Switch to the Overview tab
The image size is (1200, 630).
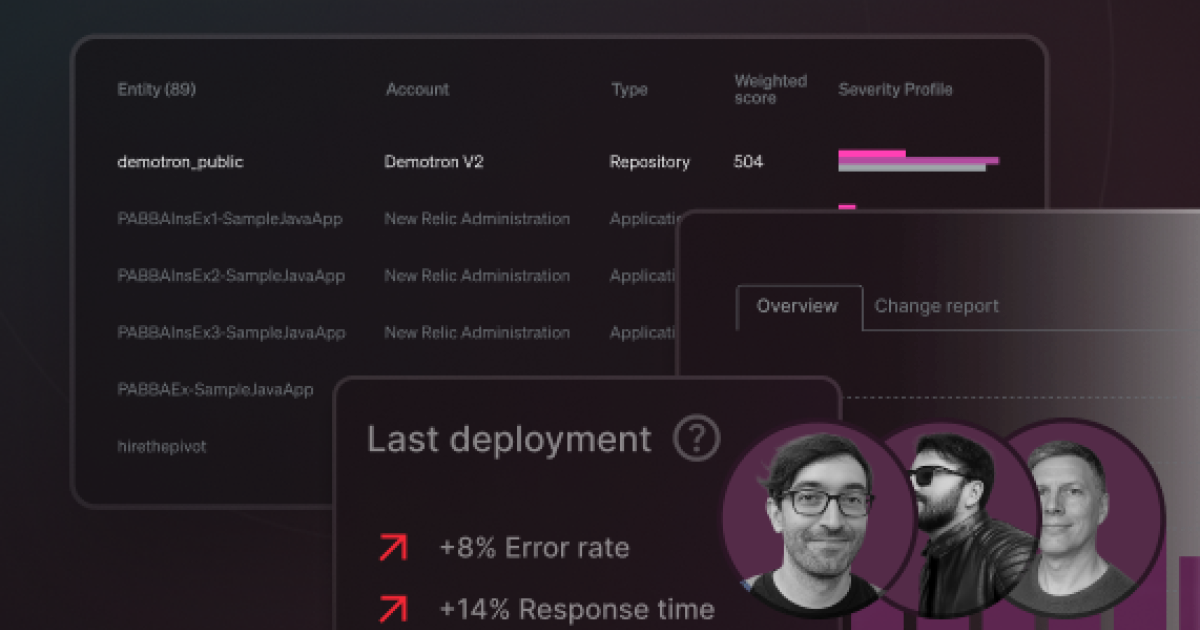point(797,307)
